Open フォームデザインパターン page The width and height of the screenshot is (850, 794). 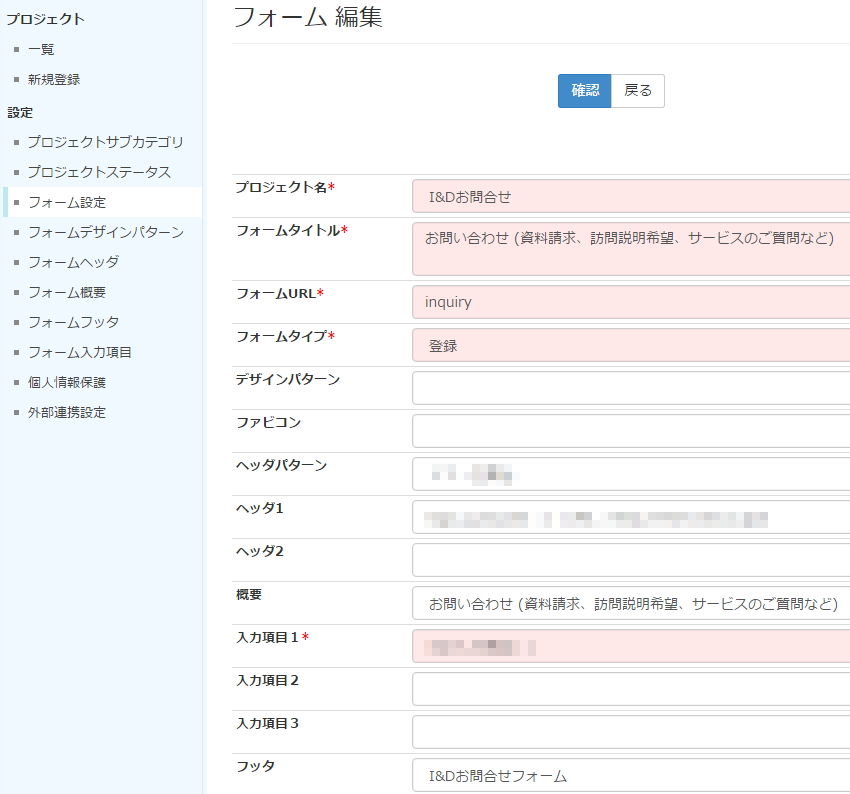tap(105, 232)
